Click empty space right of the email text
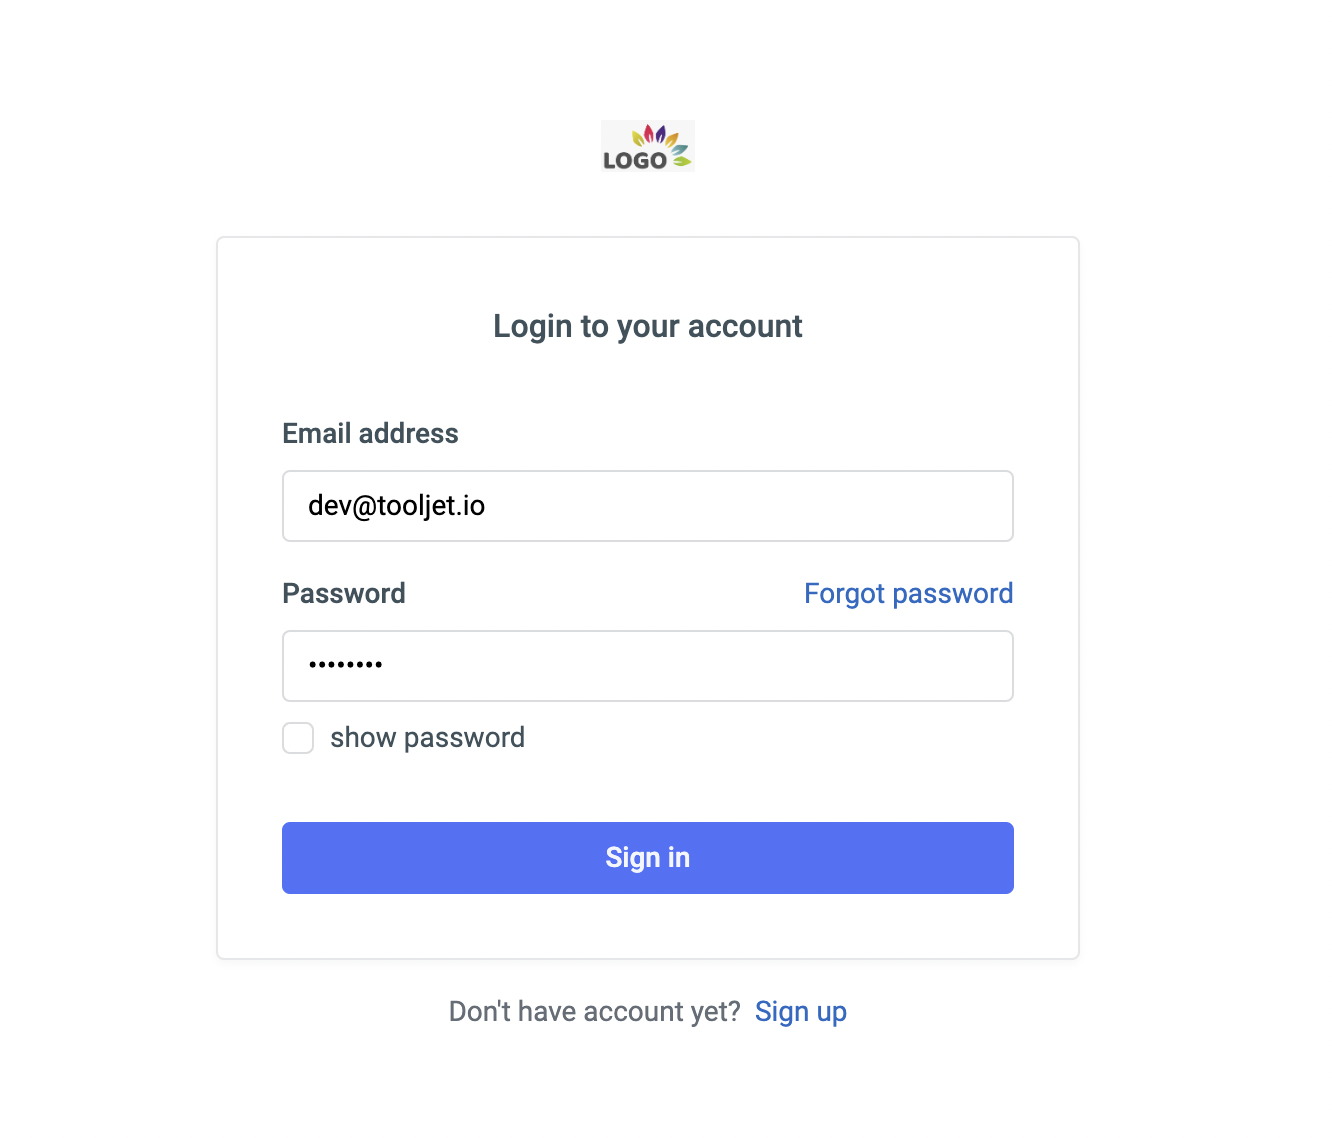Viewport: 1332px width, 1138px height. (x=750, y=506)
